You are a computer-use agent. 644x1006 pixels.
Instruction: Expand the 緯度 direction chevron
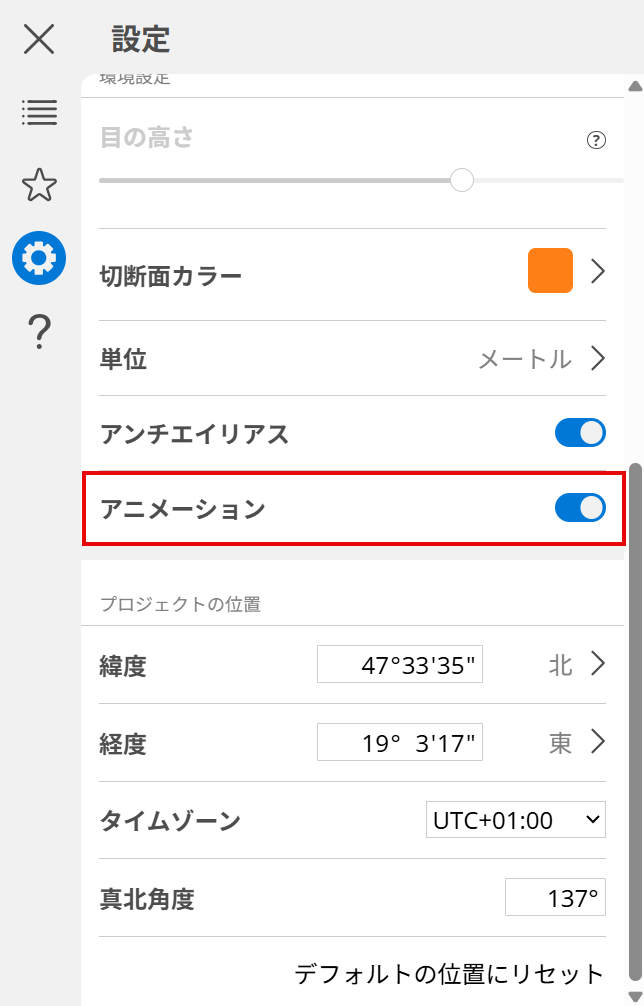[x=598, y=664]
